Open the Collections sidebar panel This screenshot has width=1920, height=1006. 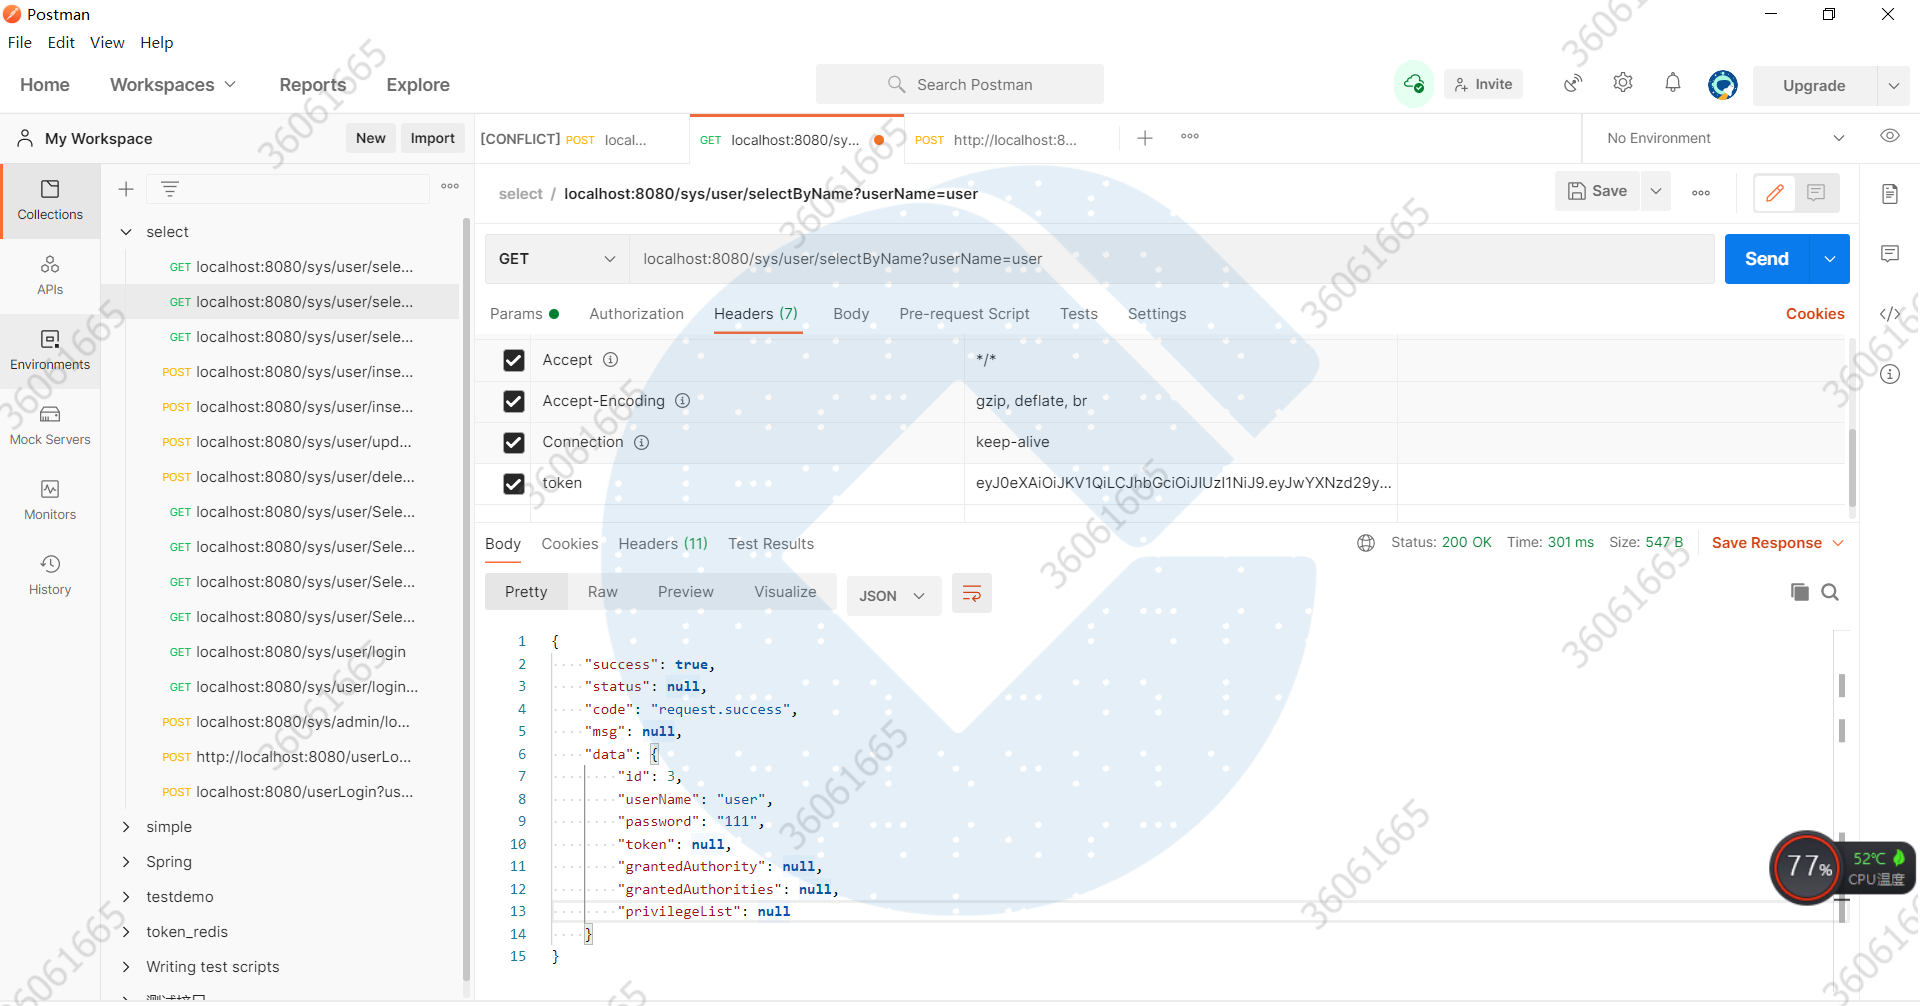coord(50,200)
